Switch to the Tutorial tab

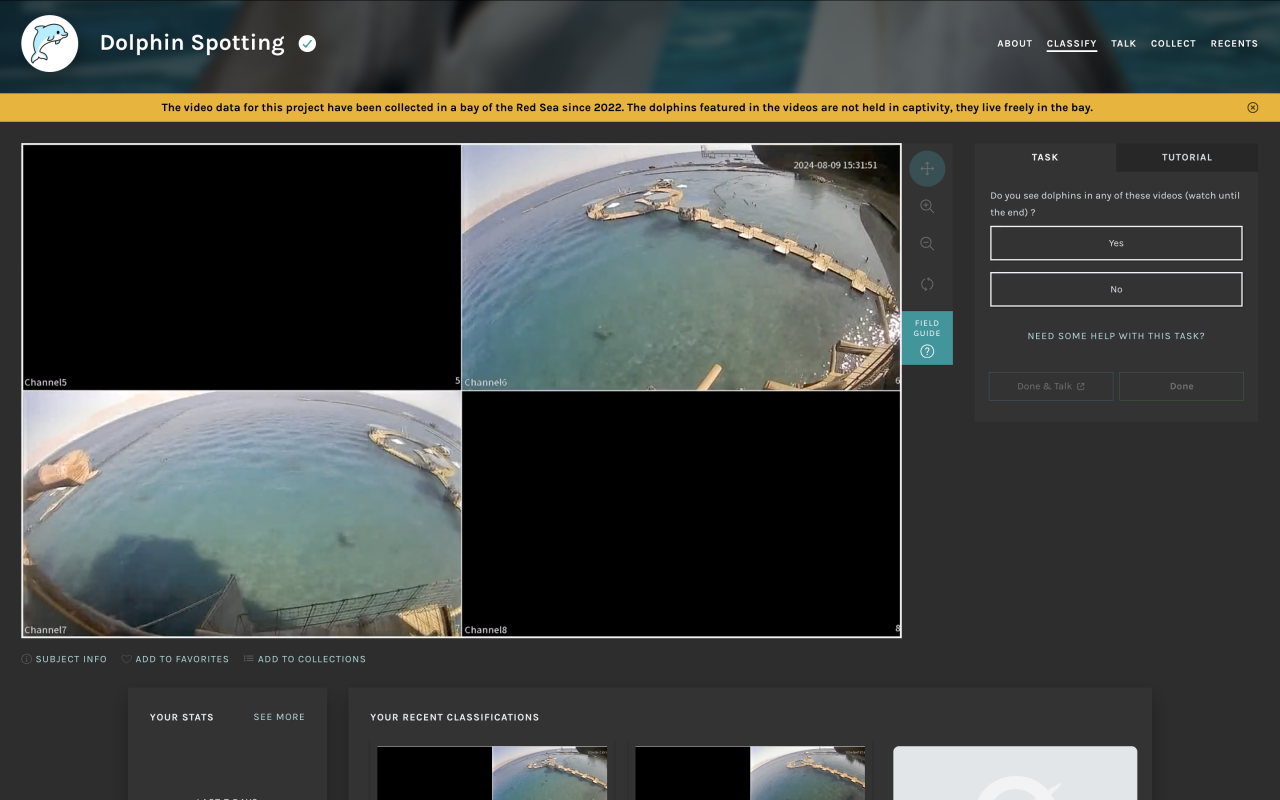tap(1186, 157)
